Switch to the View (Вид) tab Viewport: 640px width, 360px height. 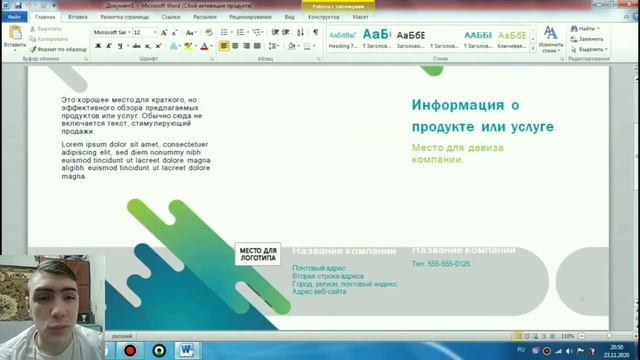click(289, 17)
